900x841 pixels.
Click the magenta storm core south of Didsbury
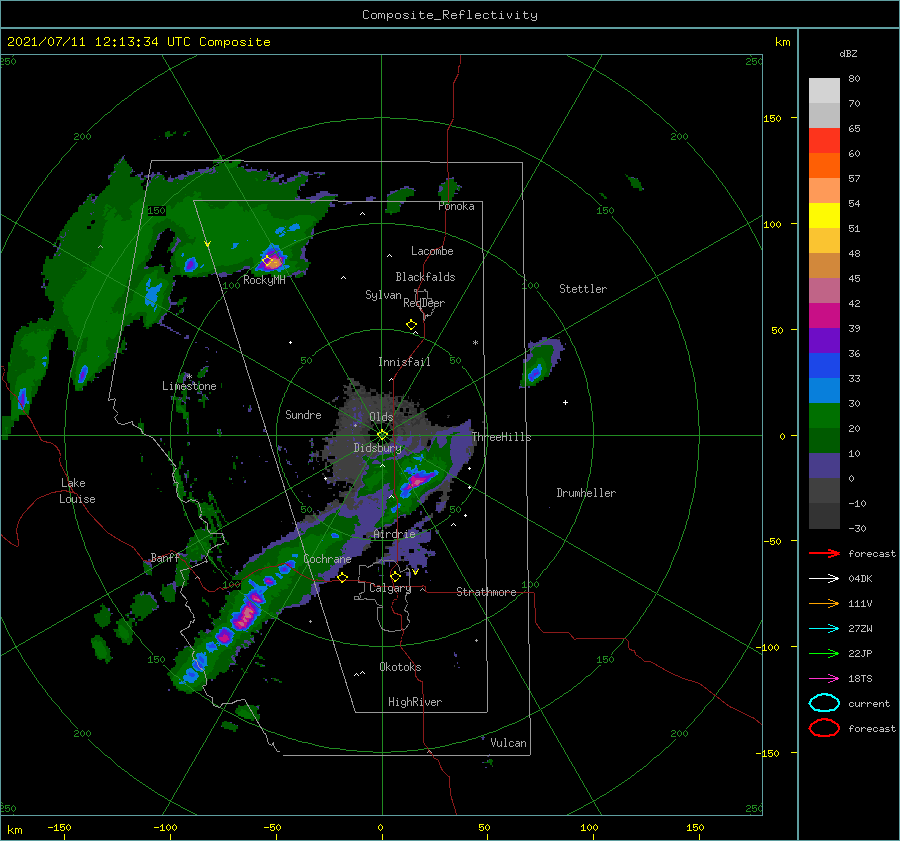(x=419, y=479)
